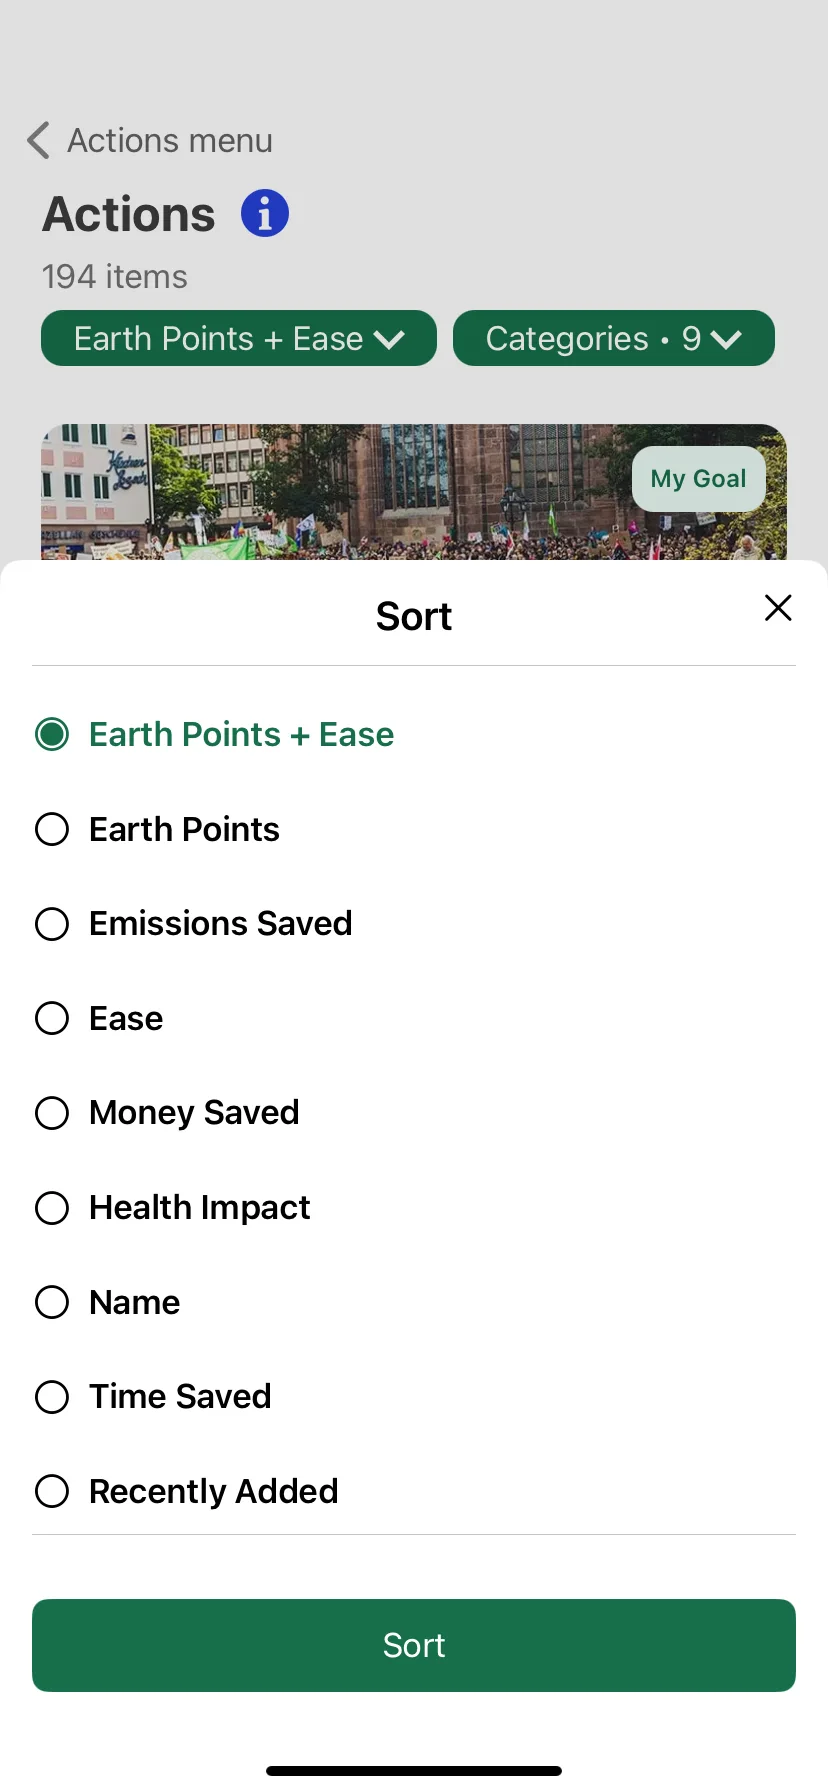The height and width of the screenshot is (1792, 828).
Task: Tap the blue info icon beside Actions
Action: click(x=265, y=214)
